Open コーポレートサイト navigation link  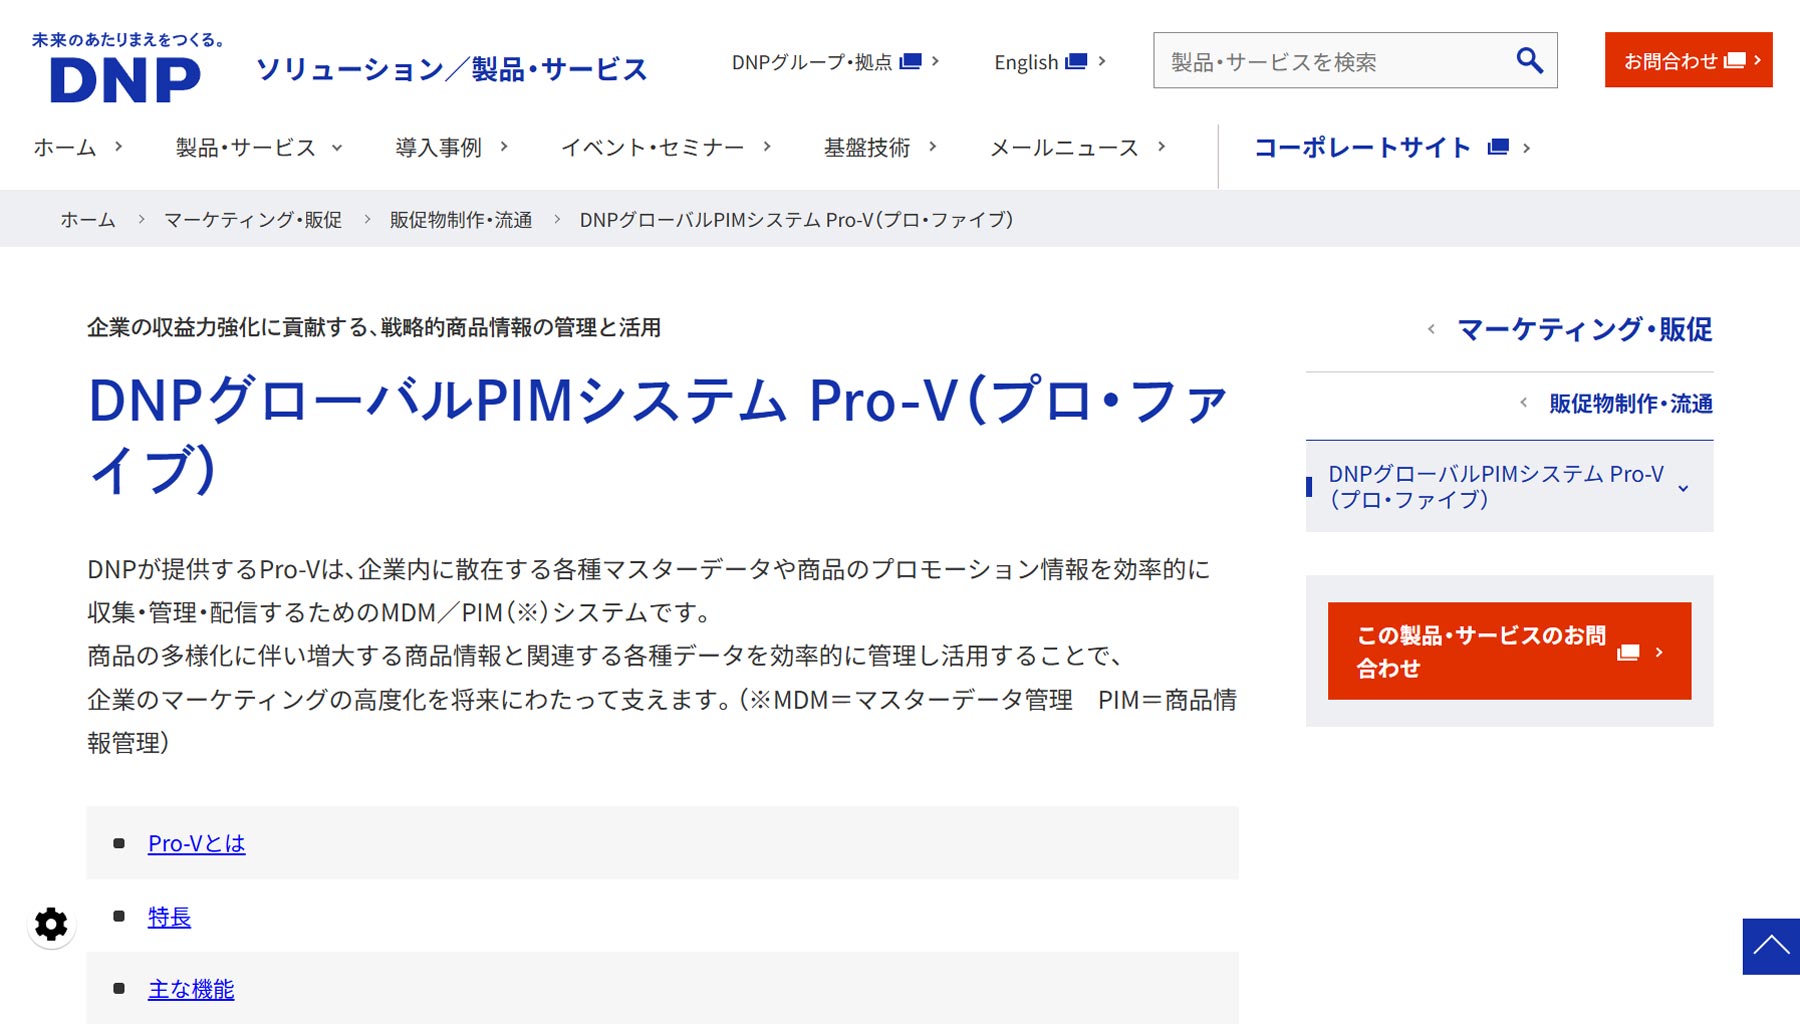(x=1392, y=148)
